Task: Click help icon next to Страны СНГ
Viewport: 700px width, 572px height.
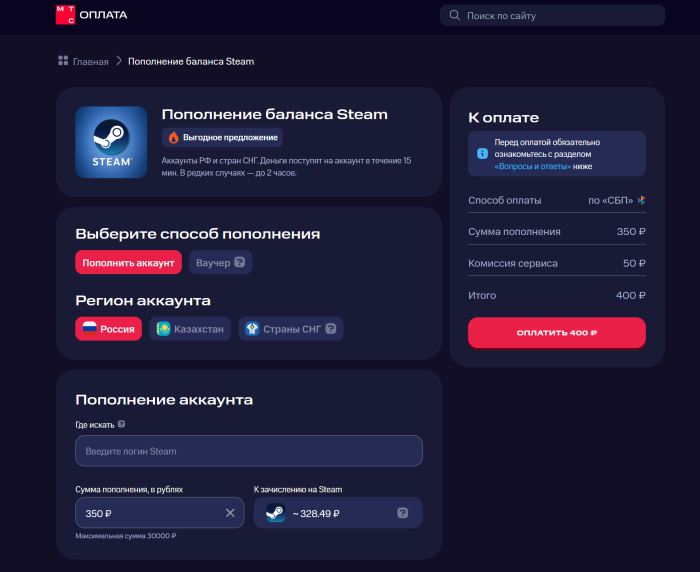Action: click(x=330, y=329)
